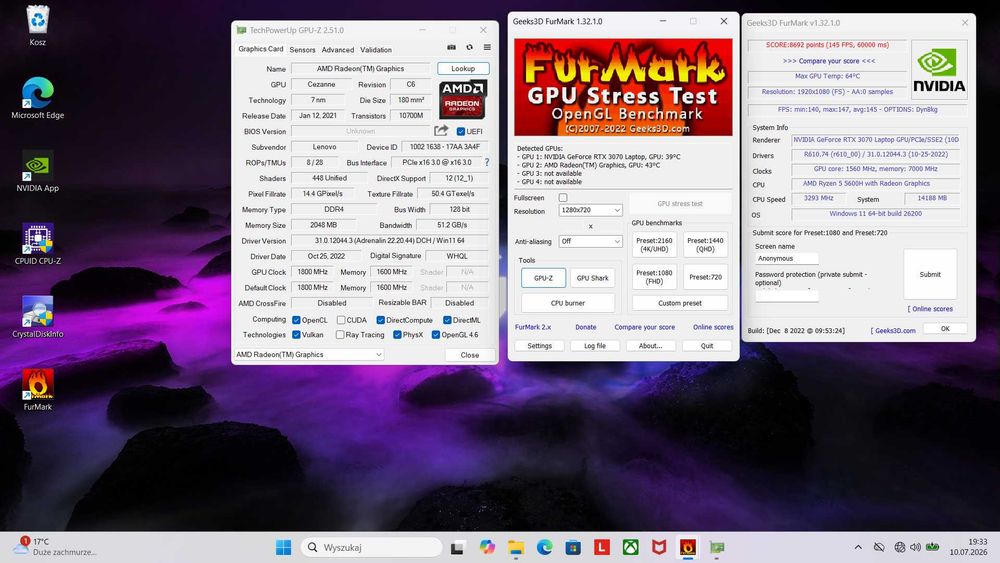Open Task View from the taskbar

[x=457, y=547]
